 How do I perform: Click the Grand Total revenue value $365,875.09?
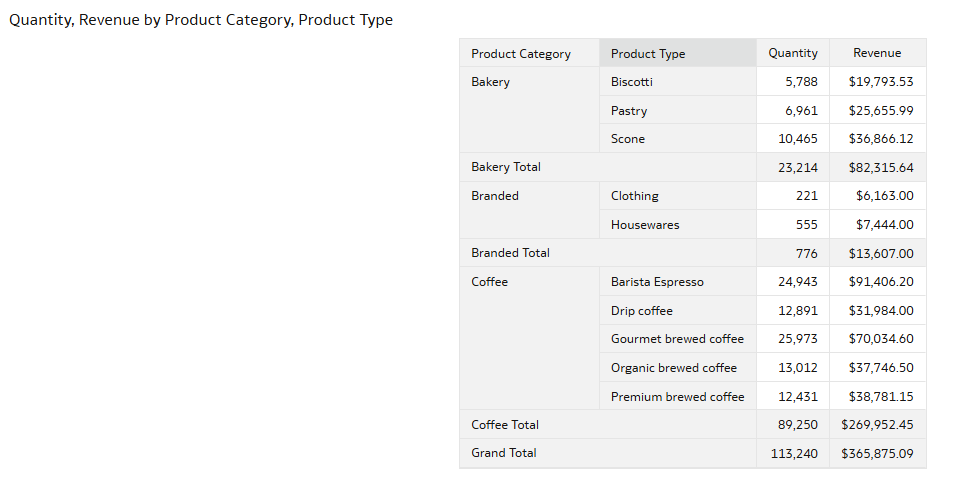(x=877, y=453)
